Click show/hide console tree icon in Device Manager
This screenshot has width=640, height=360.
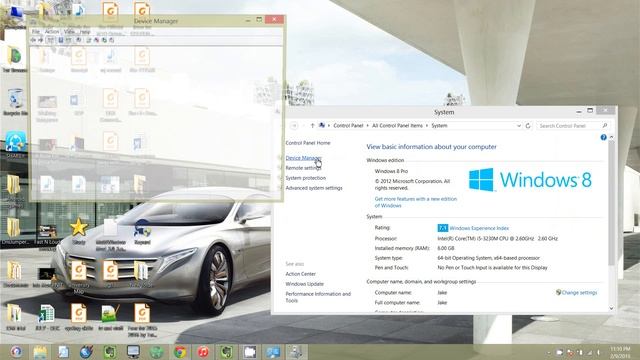(50, 40)
